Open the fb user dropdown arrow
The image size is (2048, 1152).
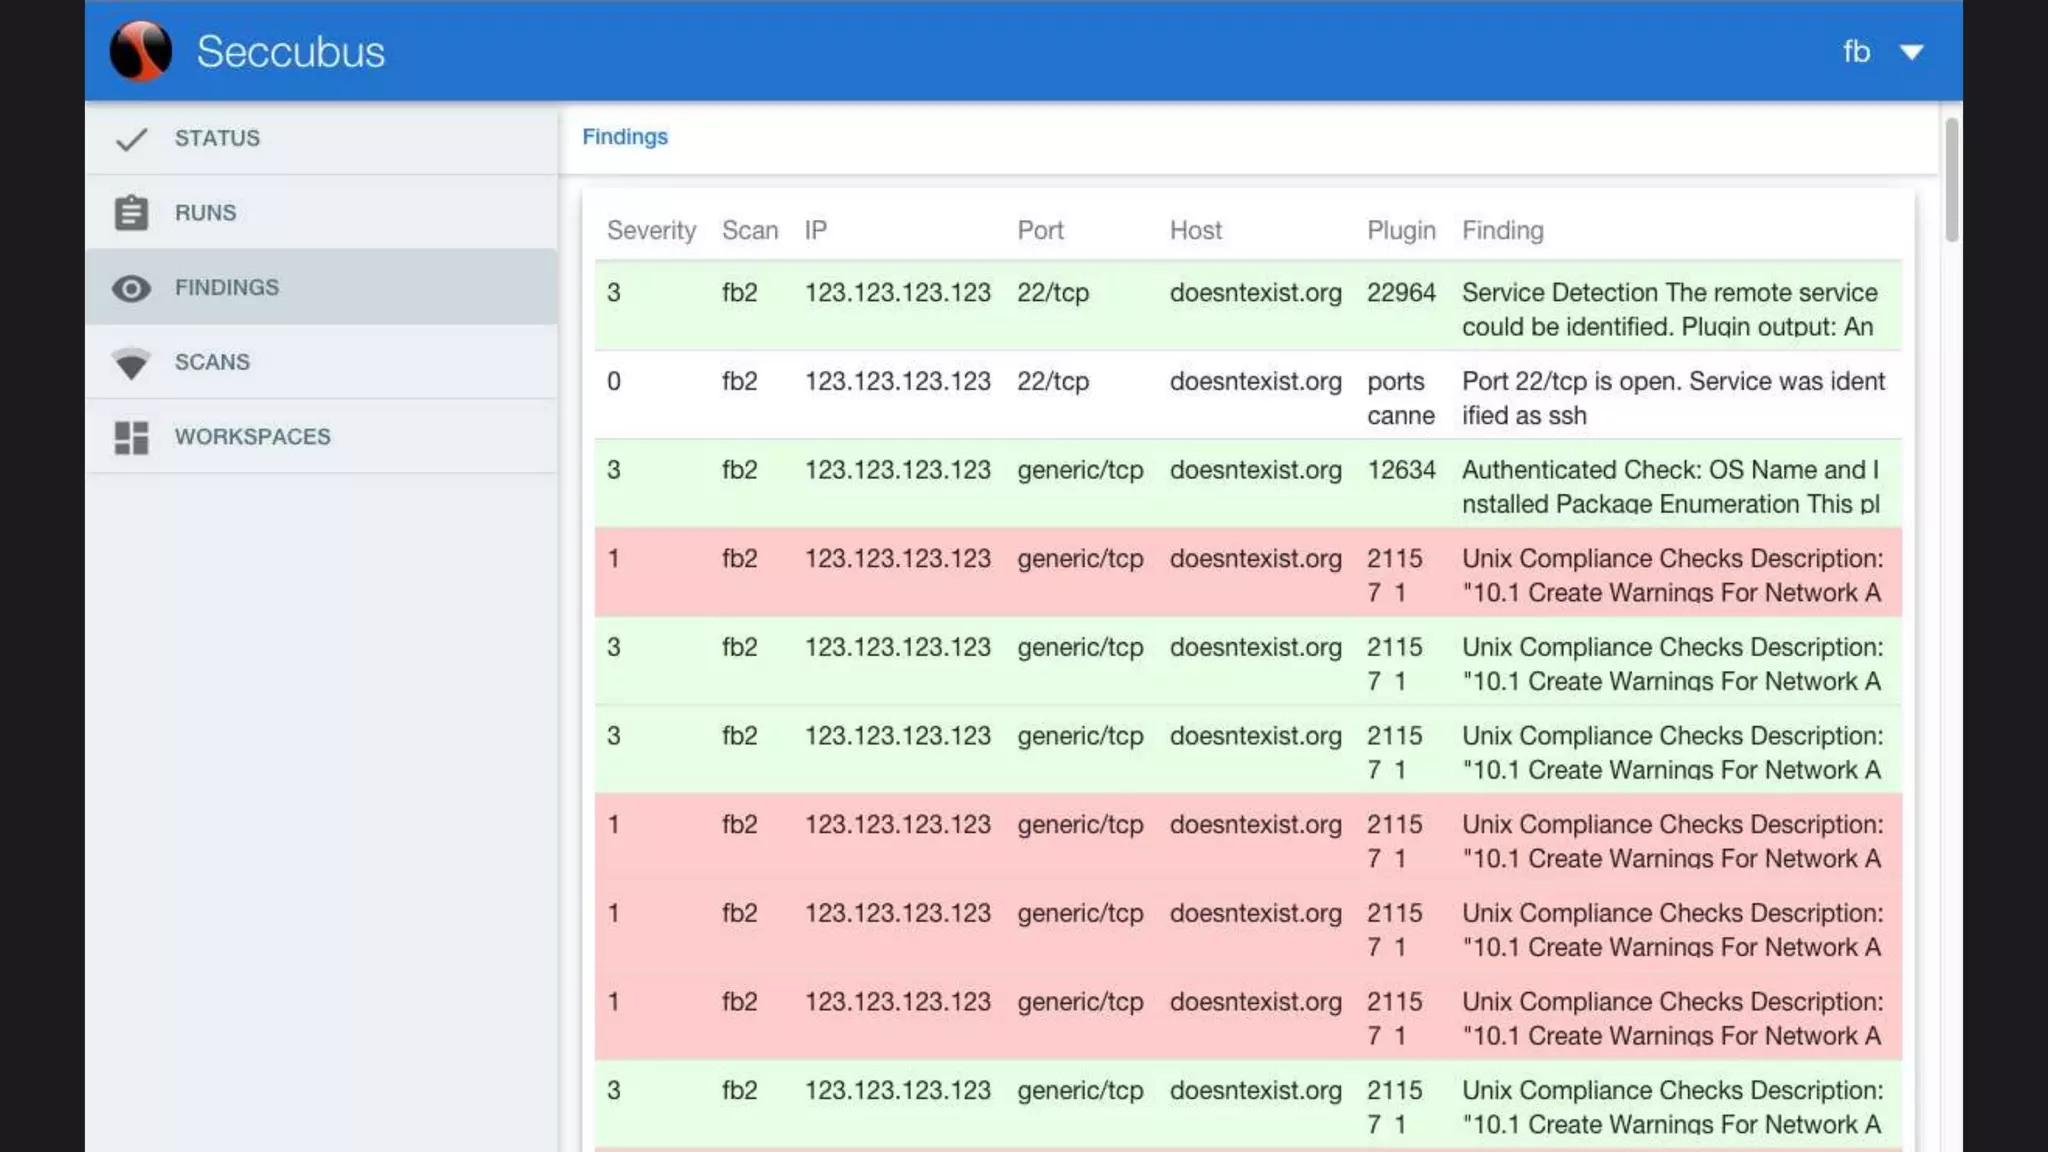(1911, 52)
